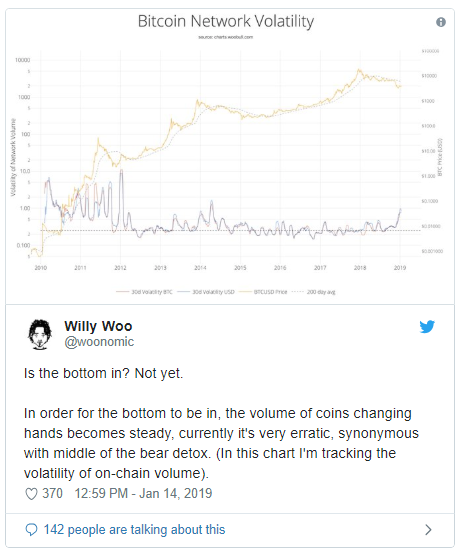462x556 pixels.
Task: Click the charts.woobull.com source text
Action: (x=226, y=37)
